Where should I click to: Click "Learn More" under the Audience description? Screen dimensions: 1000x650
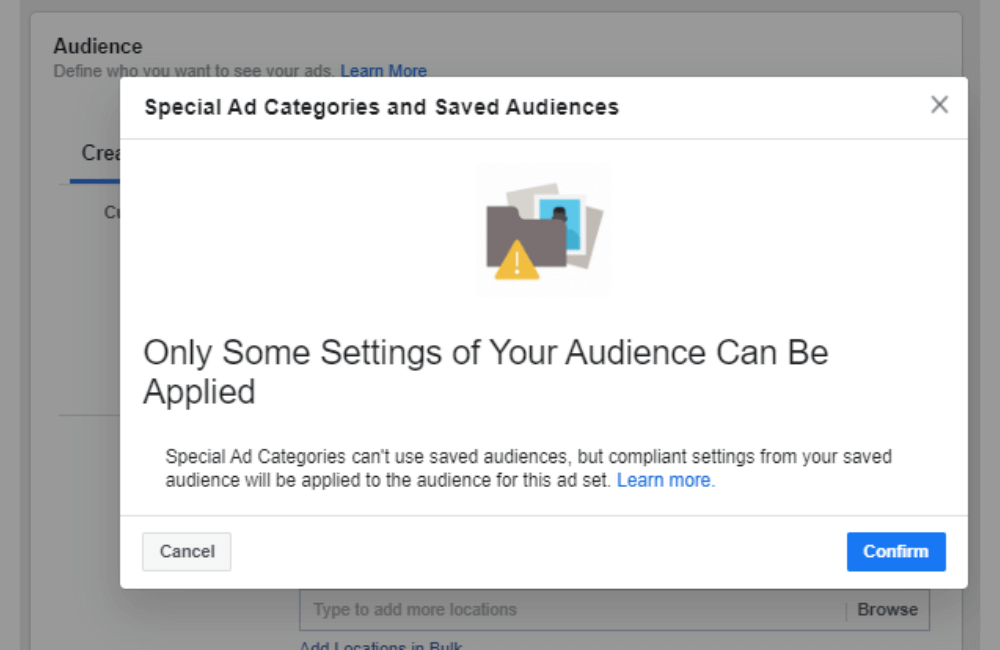(x=383, y=70)
